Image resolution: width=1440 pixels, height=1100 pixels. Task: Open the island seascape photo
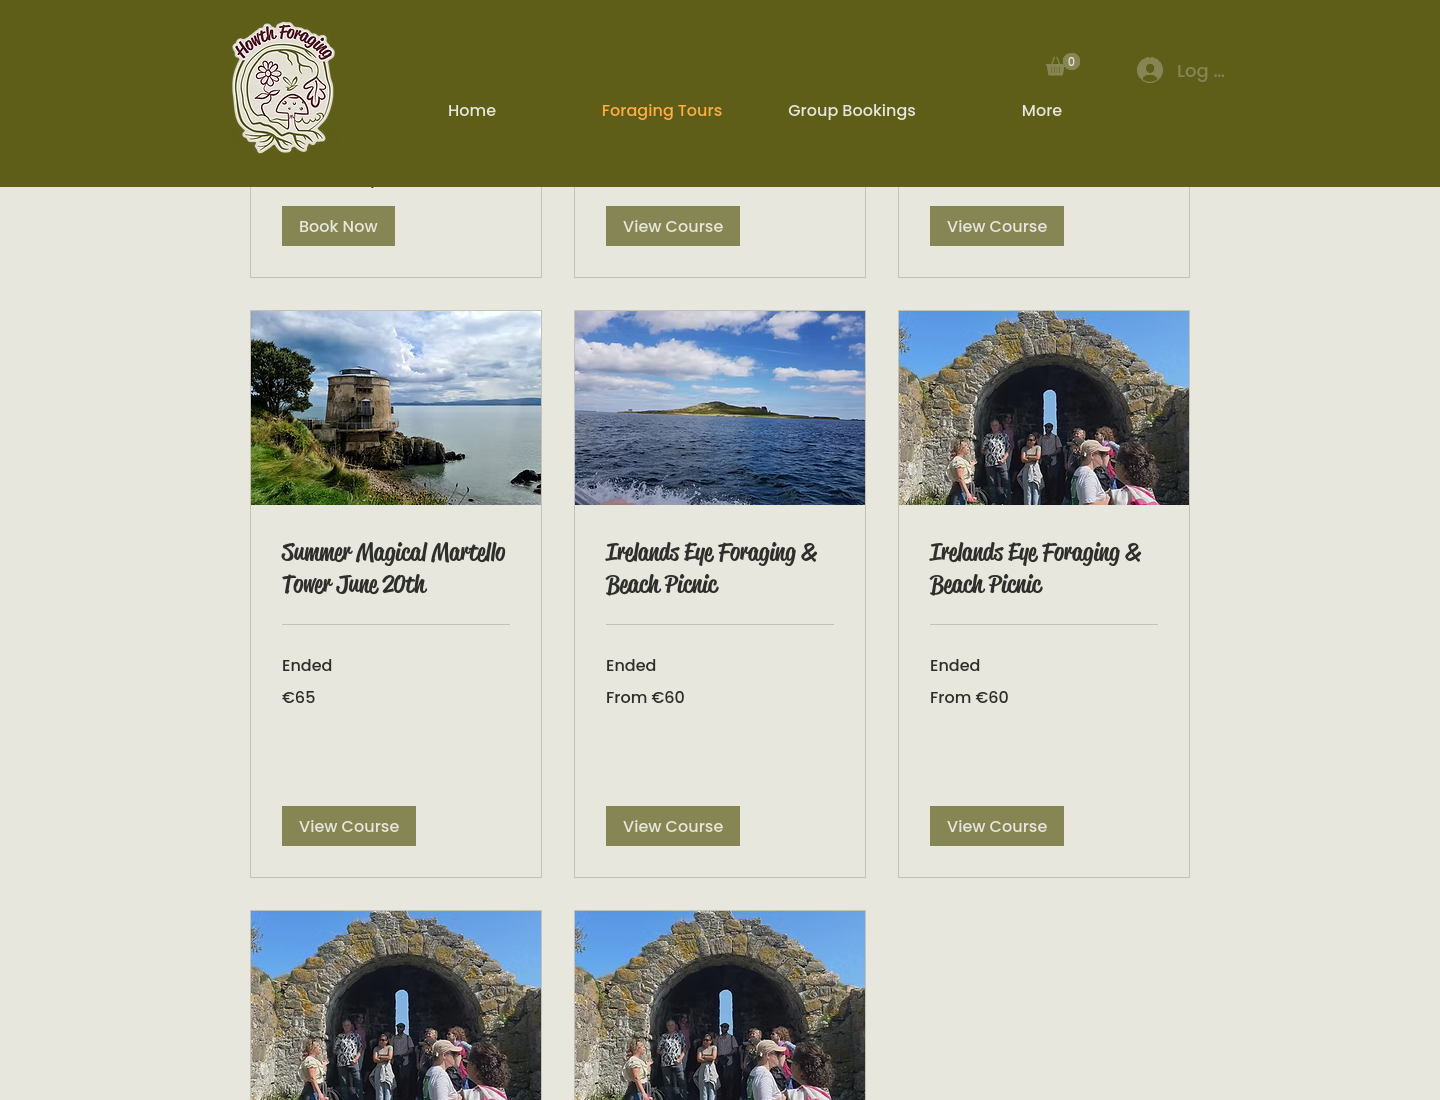click(720, 408)
